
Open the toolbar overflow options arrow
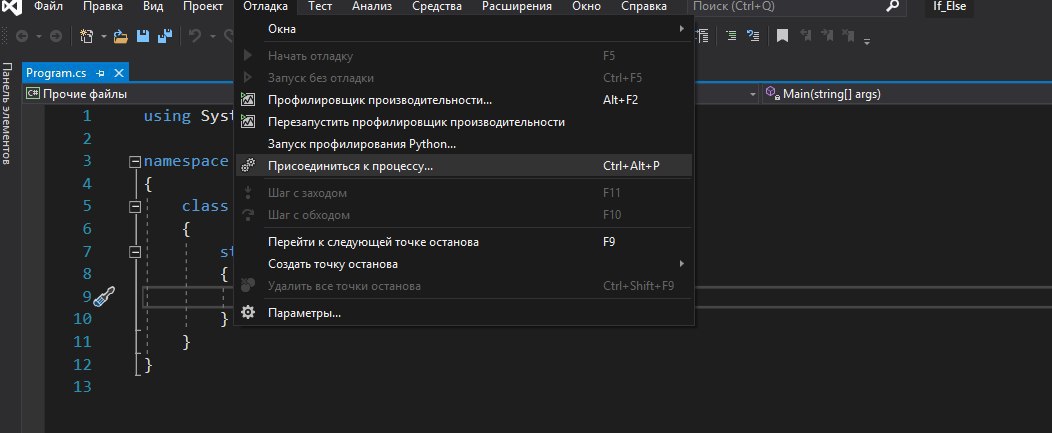pos(867,42)
